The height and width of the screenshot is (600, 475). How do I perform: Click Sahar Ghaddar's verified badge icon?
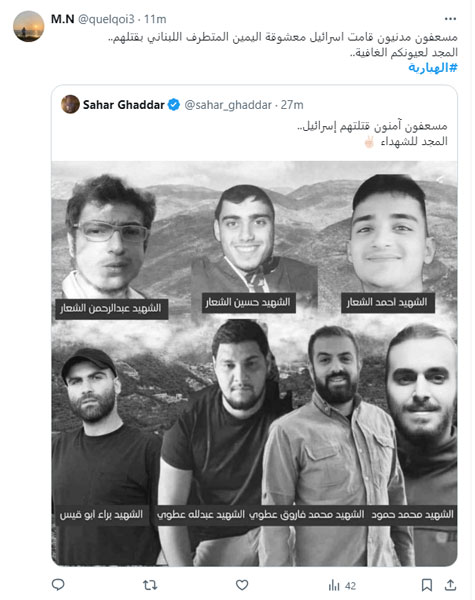point(174,105)
